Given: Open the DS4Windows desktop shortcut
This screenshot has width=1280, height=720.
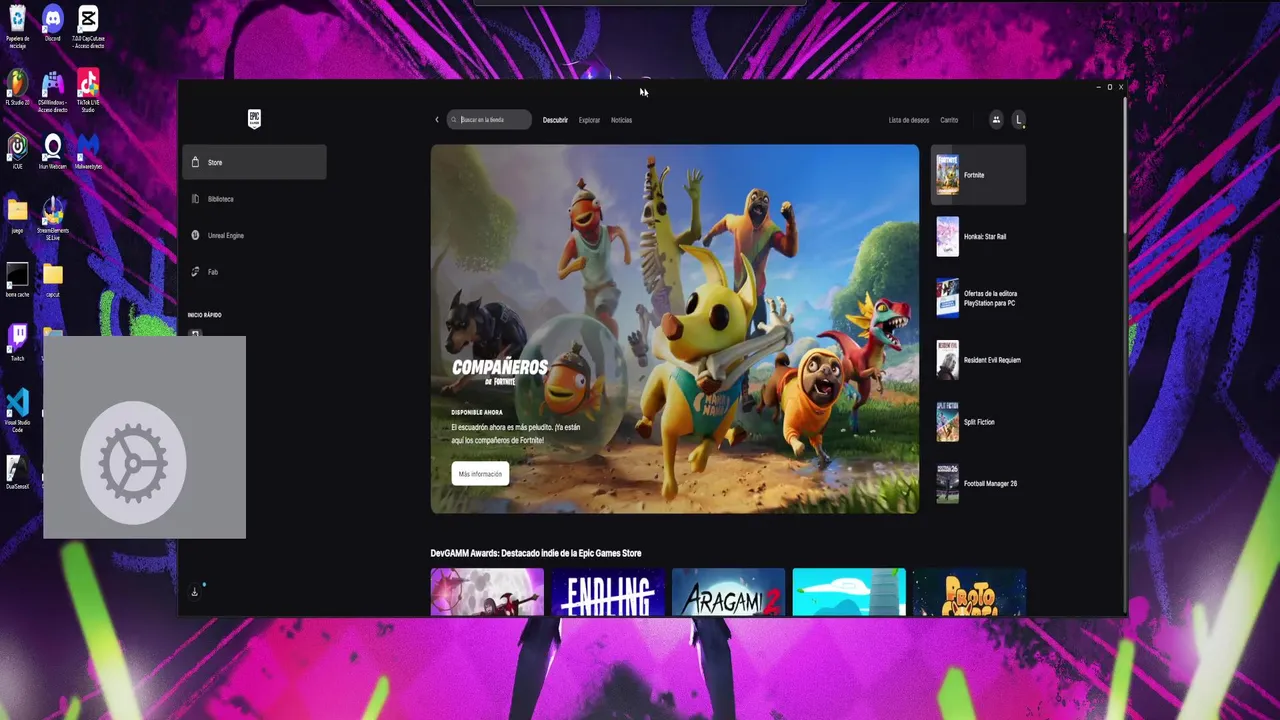Looking at the screenshot, I should [53, 91].
